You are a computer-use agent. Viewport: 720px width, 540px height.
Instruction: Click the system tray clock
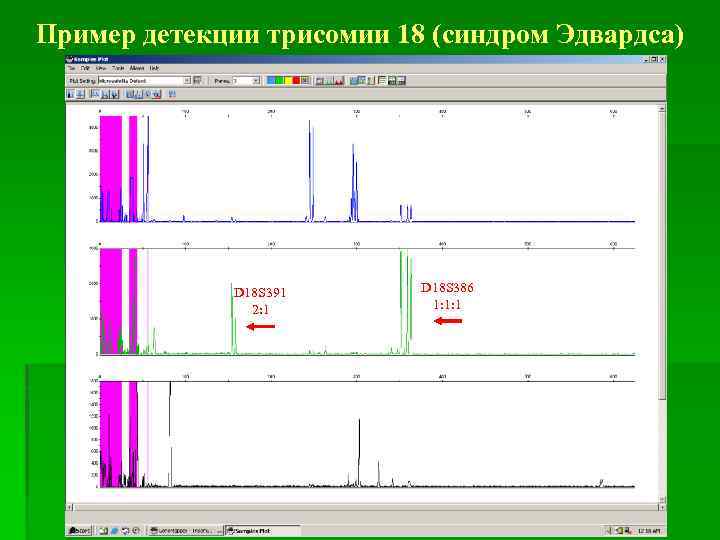(650, 531)
